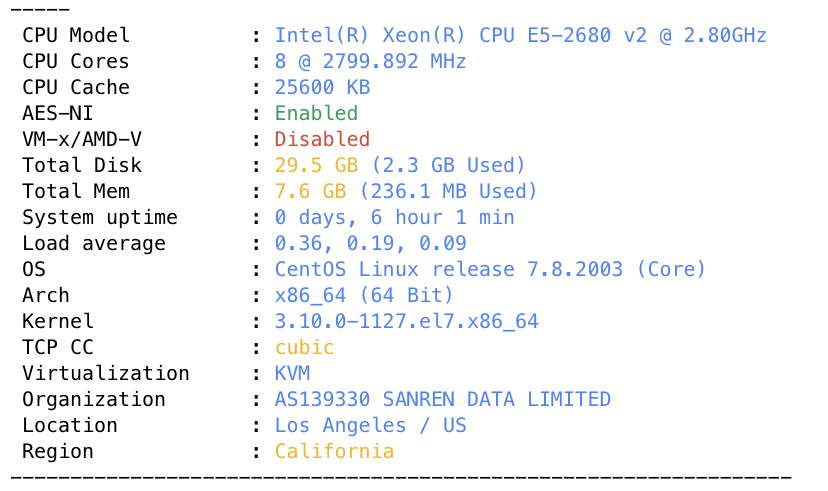The image size is (828, 491).
Task: Click the load average numbers
Action: click(370, 243)
